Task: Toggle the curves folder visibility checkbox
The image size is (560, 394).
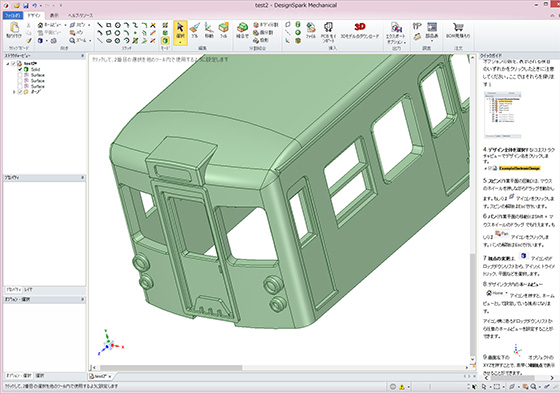Action: click(20, 92)
